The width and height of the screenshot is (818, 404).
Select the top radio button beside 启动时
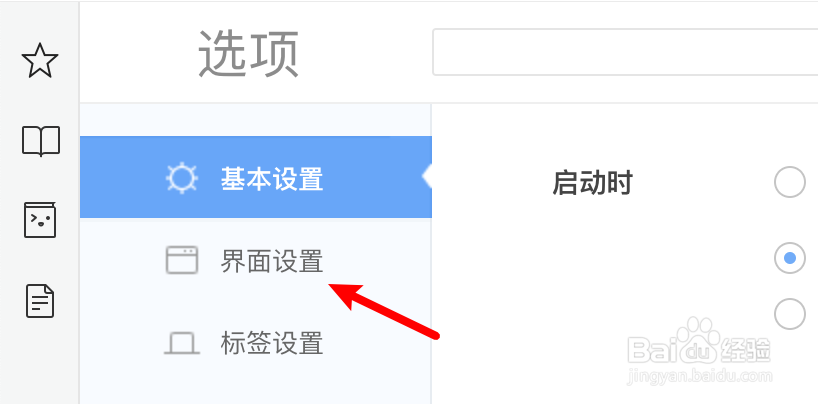(x=789, y=182)
